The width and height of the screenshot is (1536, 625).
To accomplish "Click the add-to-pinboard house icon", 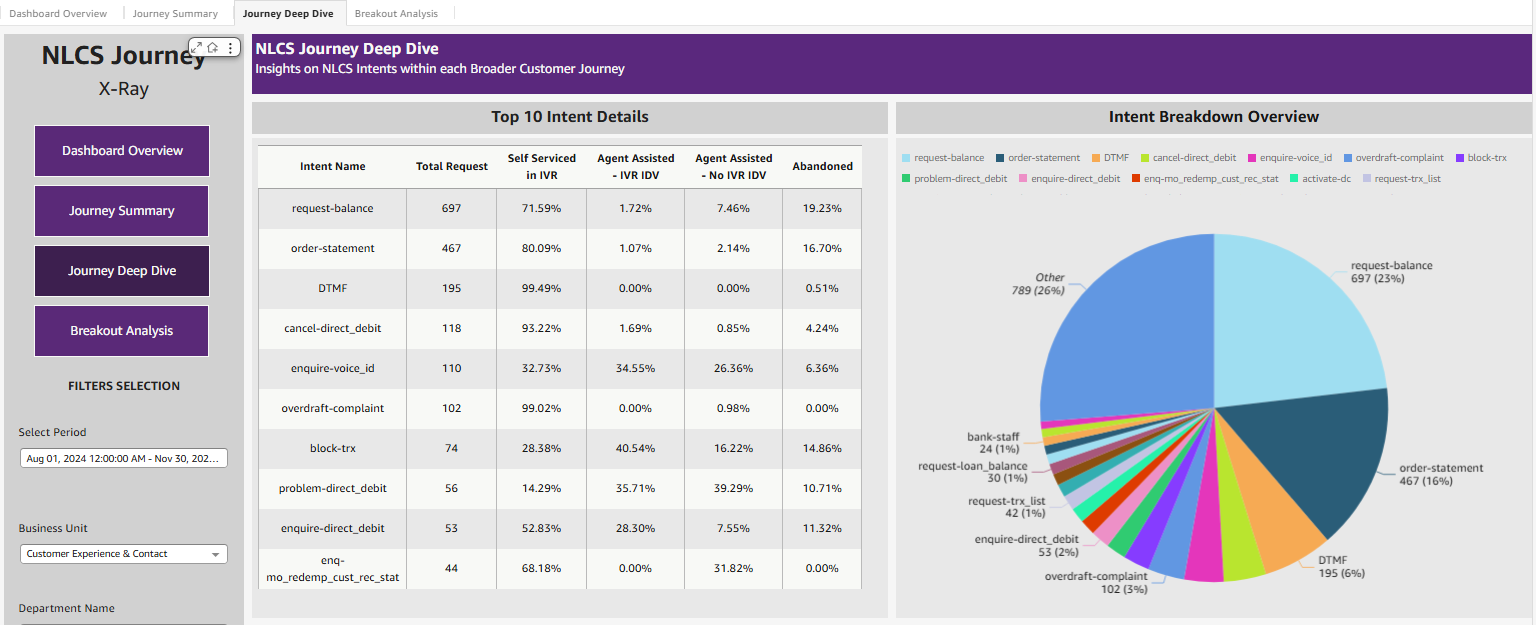I will coord(213,47).
